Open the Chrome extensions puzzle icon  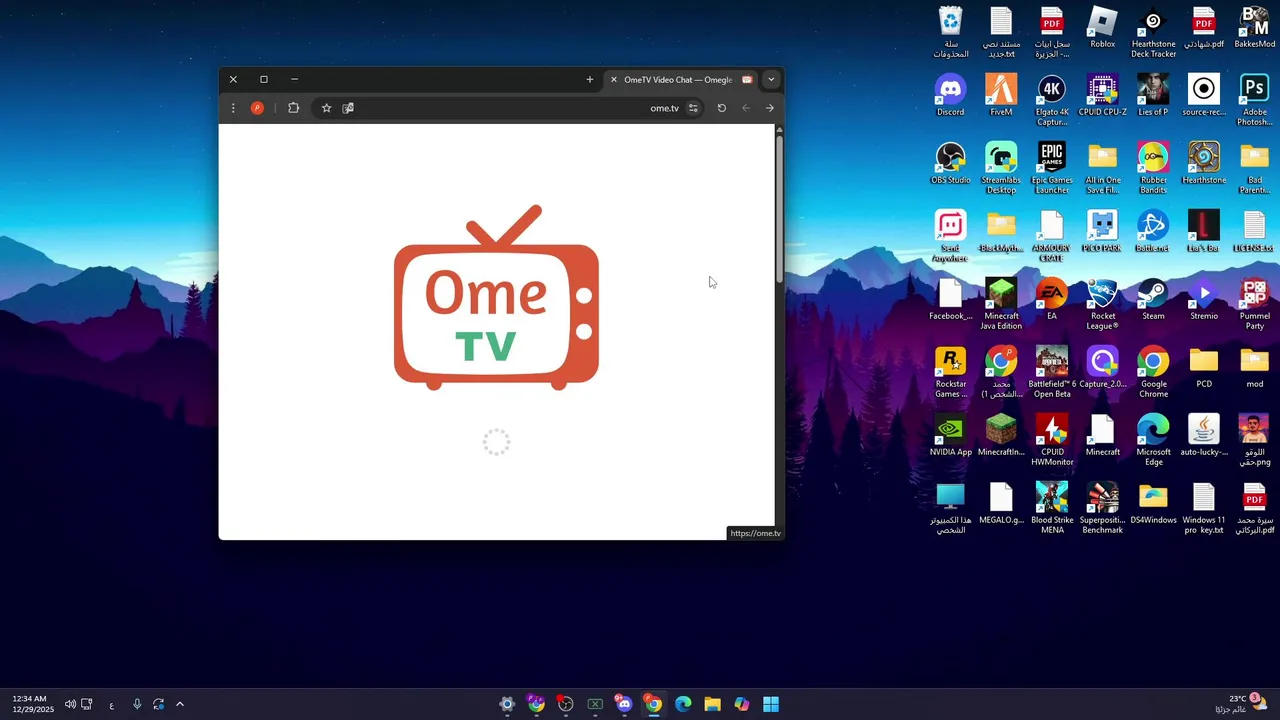293,108
